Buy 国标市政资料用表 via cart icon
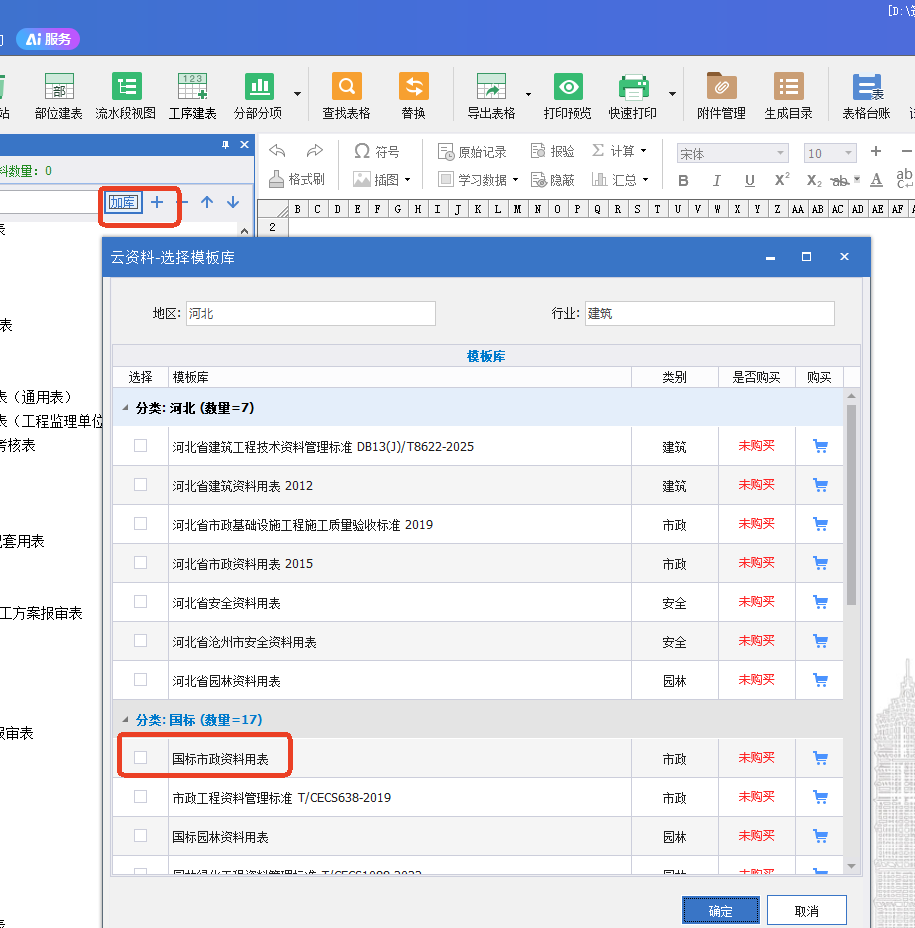 (x=820, y=758)
